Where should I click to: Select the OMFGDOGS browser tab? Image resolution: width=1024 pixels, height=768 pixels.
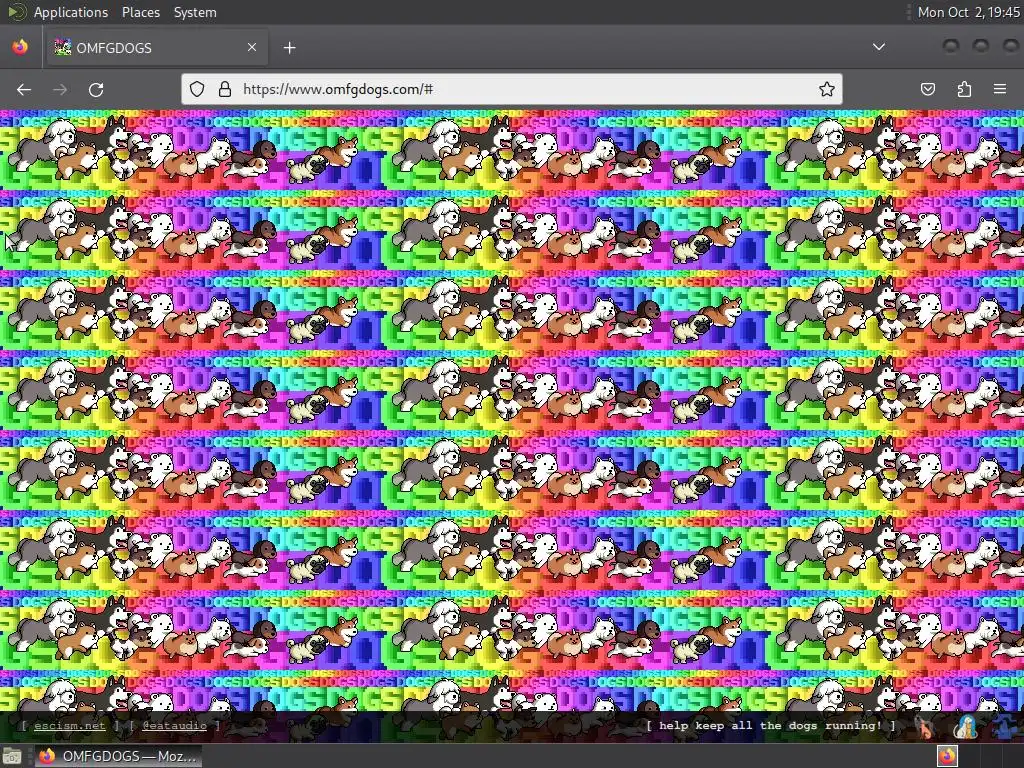[x=157, y=47]
